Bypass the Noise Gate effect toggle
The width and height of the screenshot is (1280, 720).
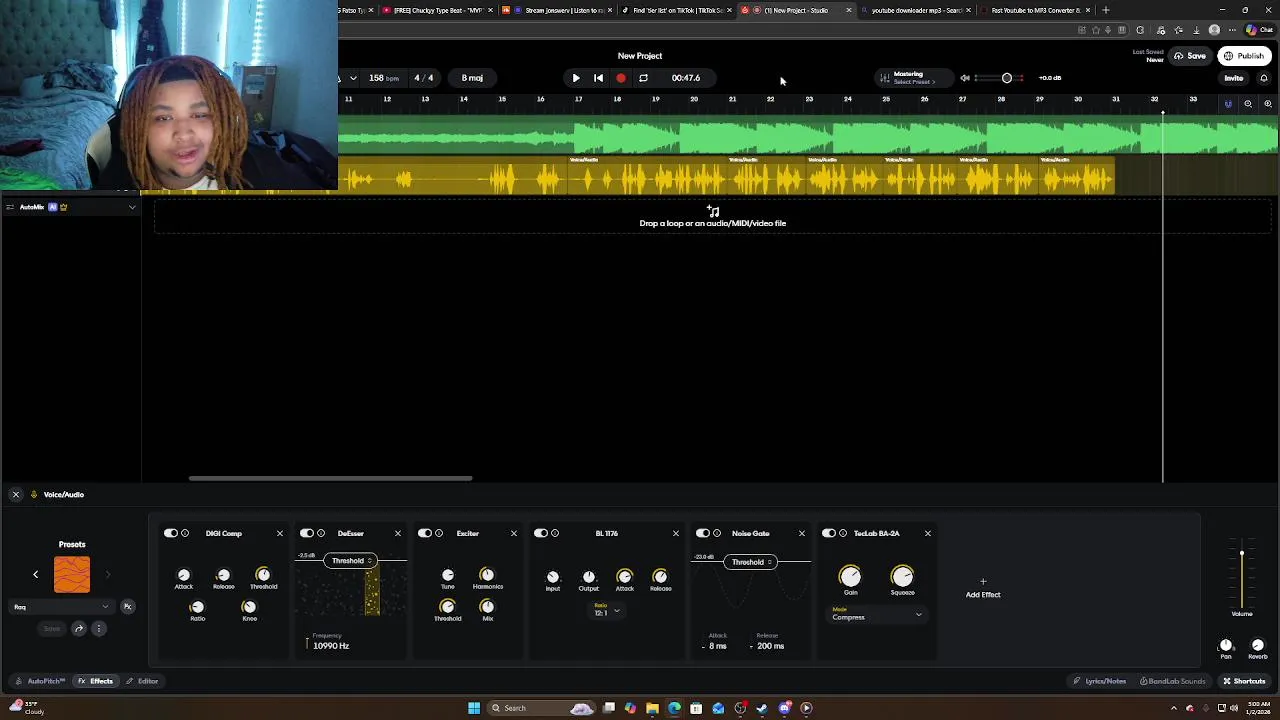[703, 533]
